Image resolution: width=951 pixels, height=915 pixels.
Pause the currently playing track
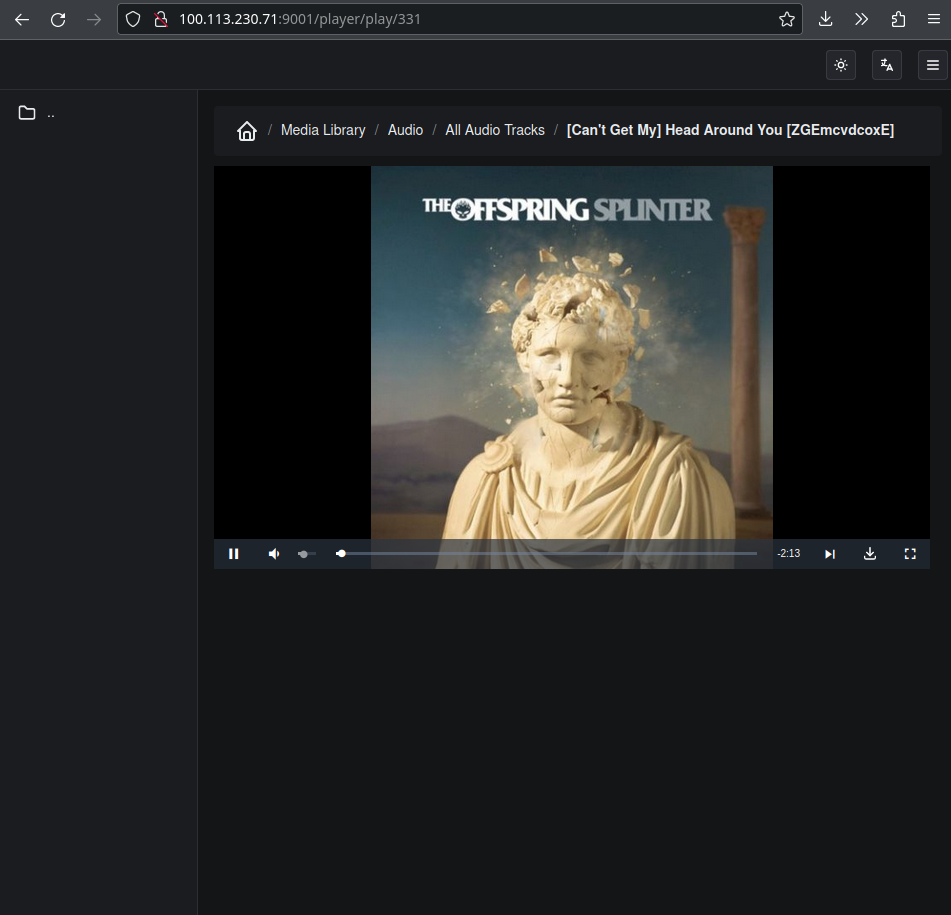point(233,553)
